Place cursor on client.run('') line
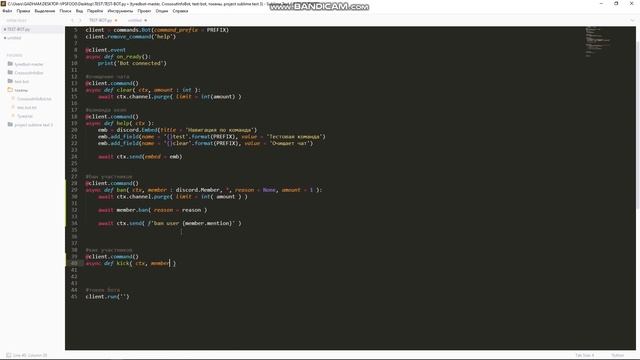Screen dimensions: 640x360 tap(107, 297)
